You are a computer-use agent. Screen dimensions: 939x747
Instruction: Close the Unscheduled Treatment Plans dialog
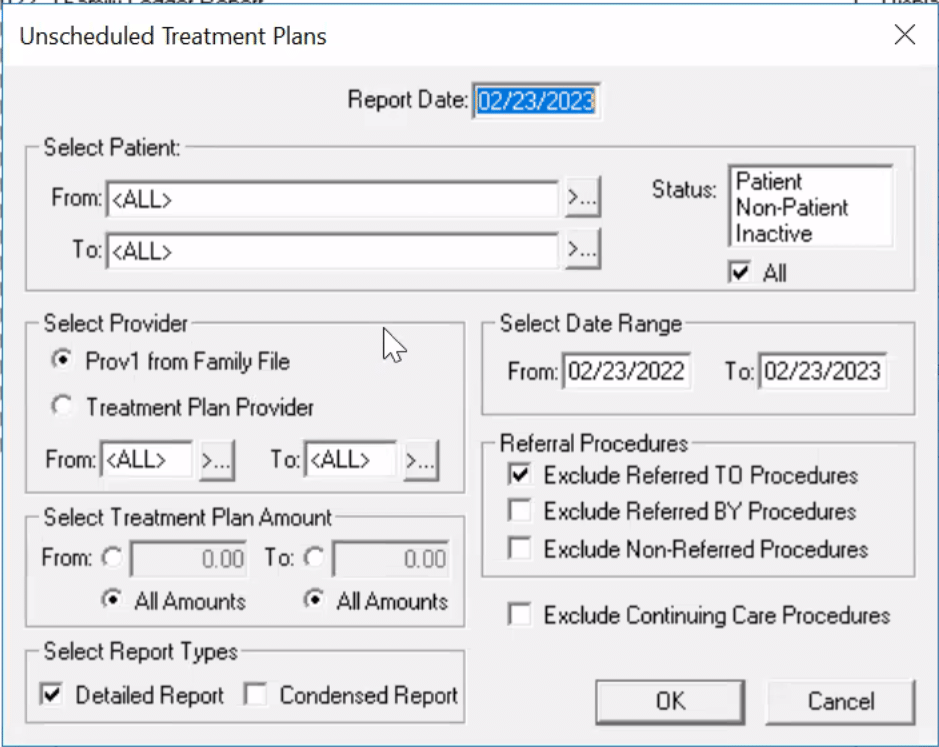tap(904, 35)
